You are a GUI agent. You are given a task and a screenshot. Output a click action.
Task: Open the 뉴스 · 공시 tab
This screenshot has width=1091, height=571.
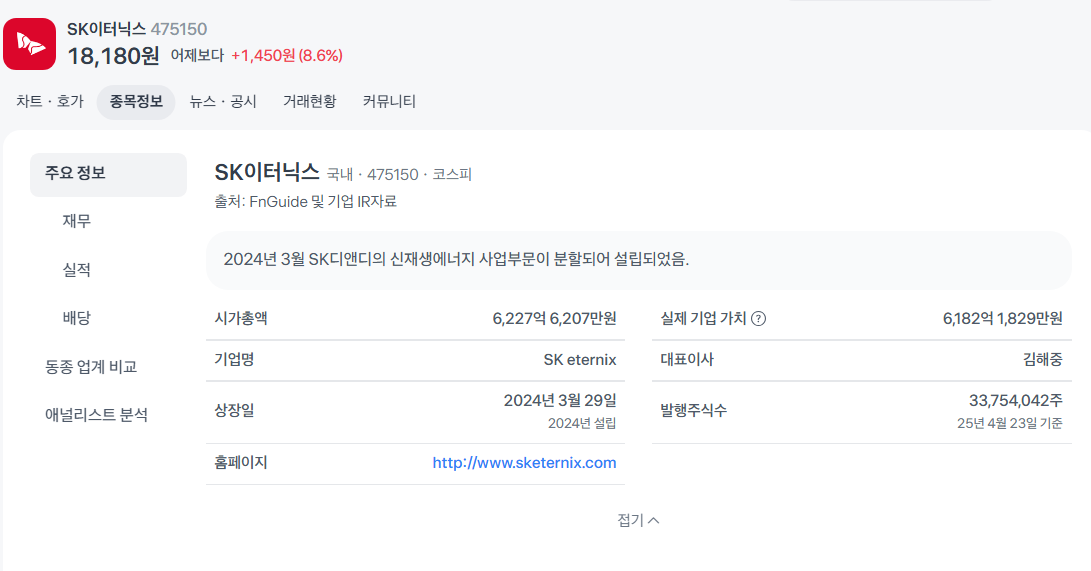click(x=223, y=102)
